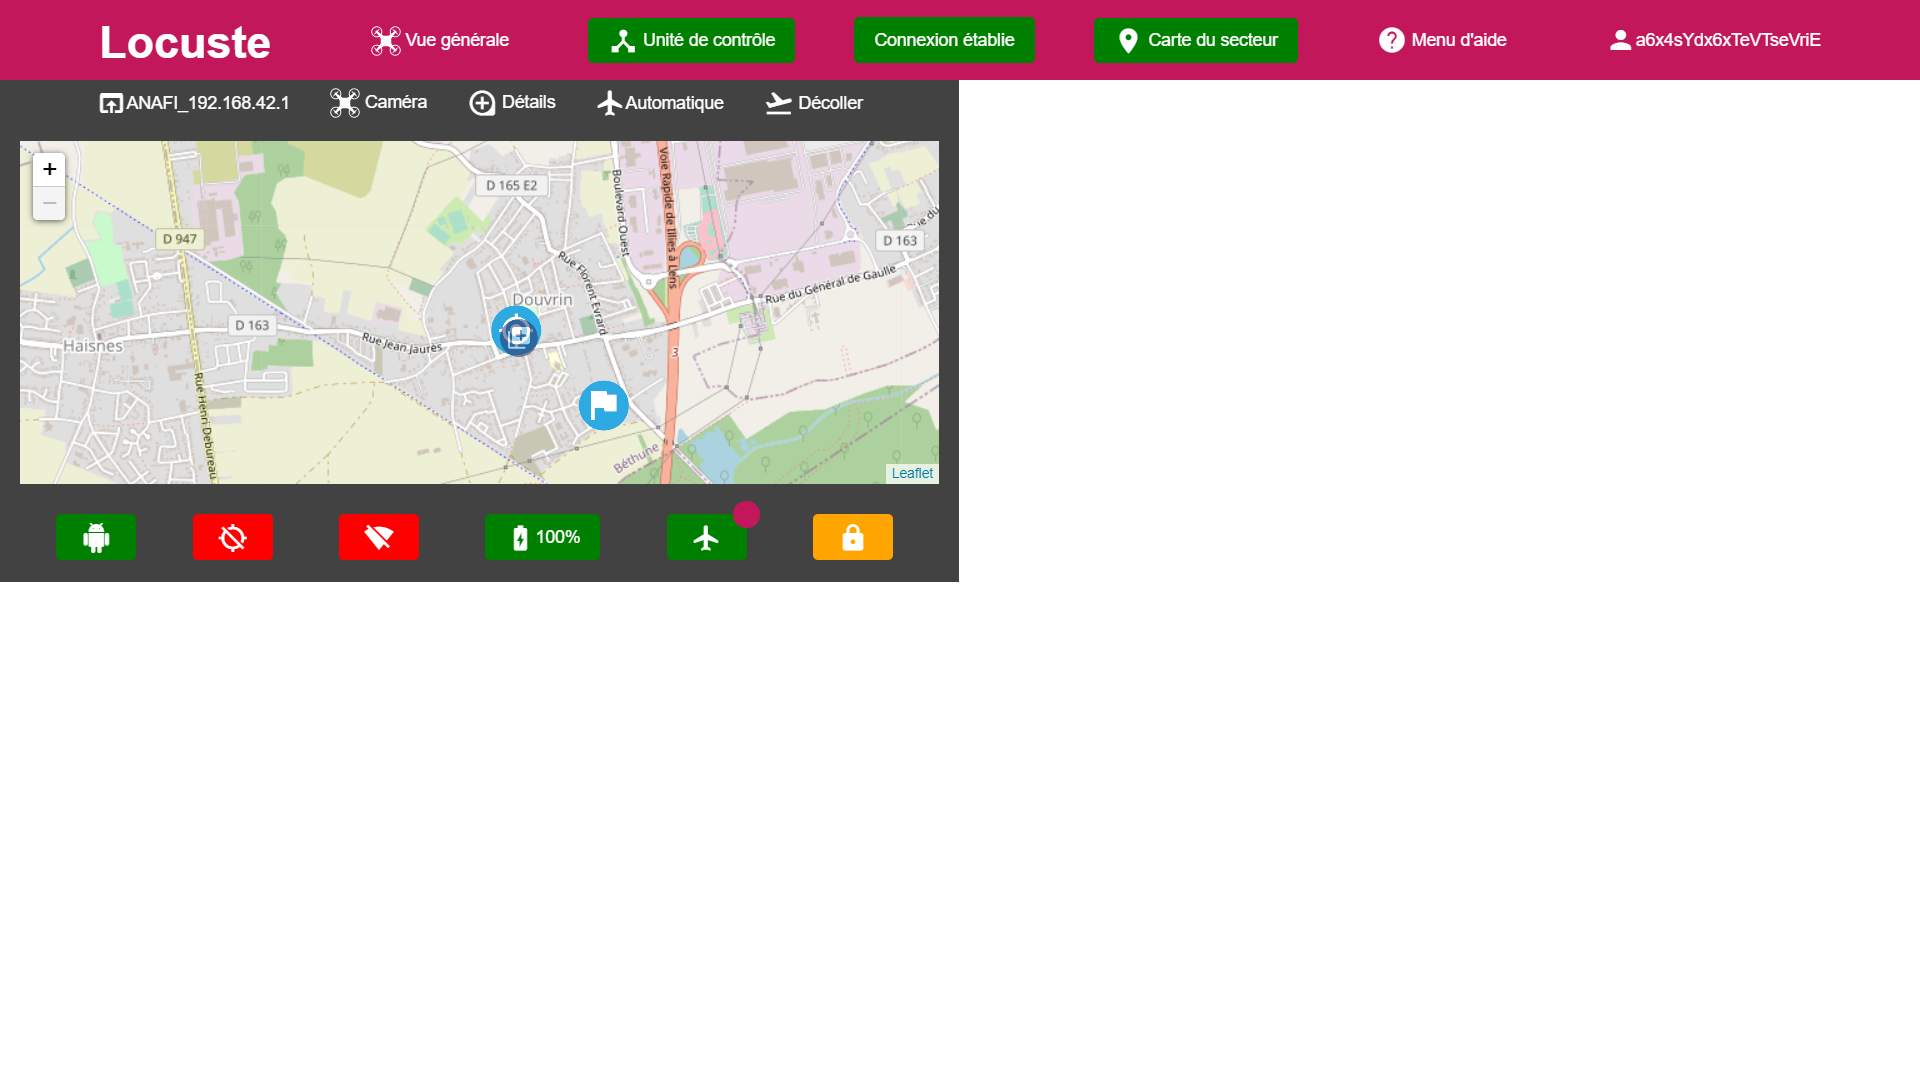Click the red no-wifi status button
Viewport: 1920px width, 1079px height.
coord(379,537)
